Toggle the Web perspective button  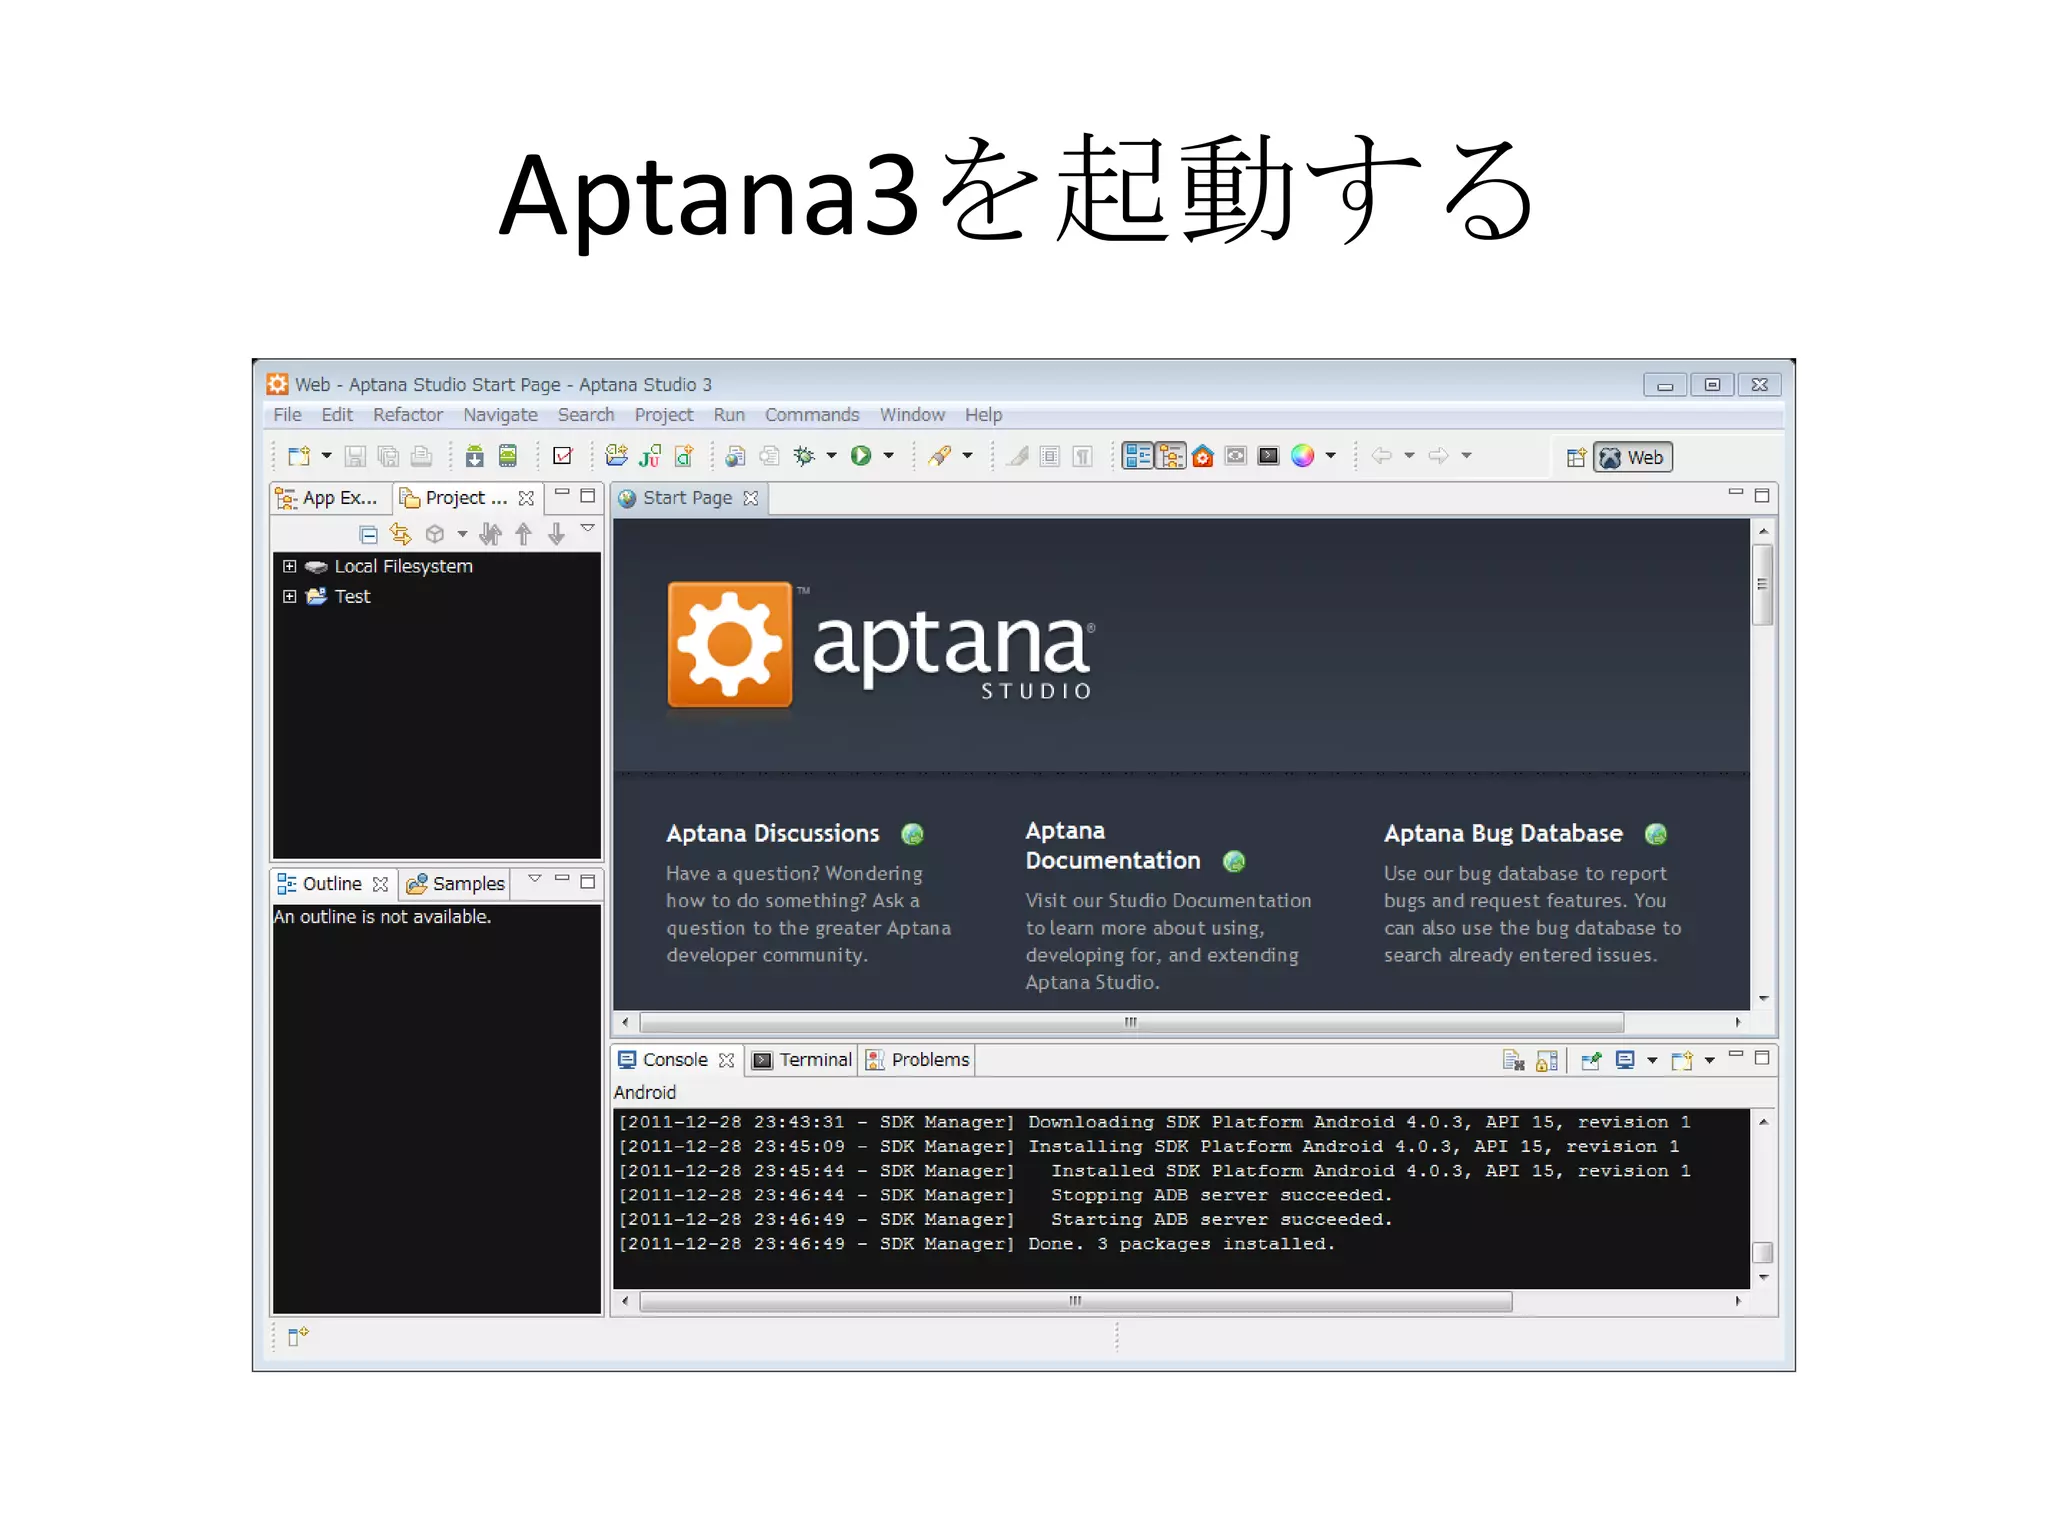(x=1632, y=458)
